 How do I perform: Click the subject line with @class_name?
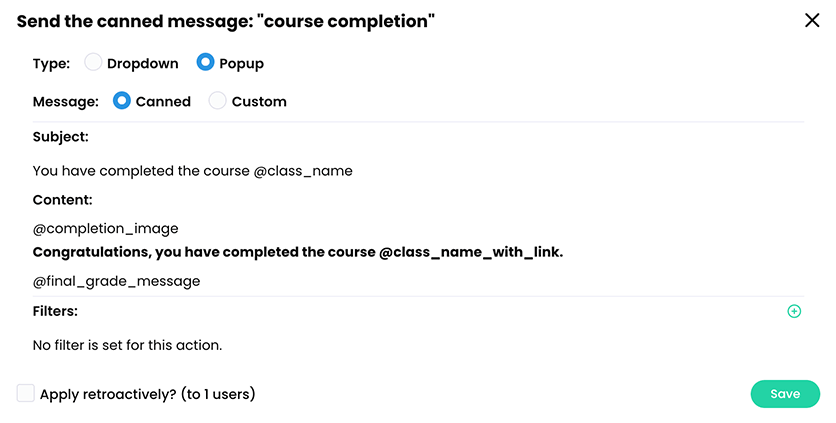tap(192, 171)
